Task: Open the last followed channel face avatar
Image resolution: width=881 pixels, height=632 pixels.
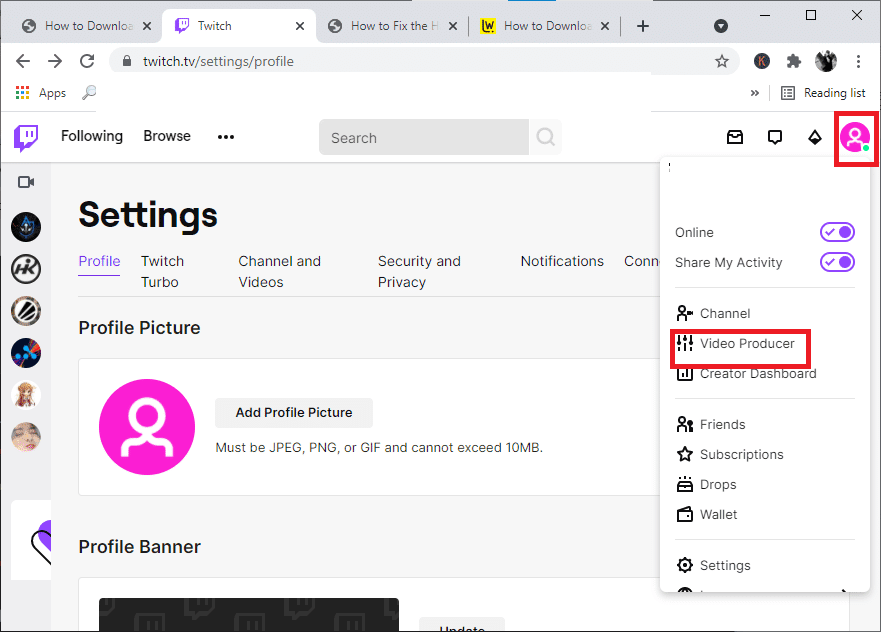Action: (26, 437)
